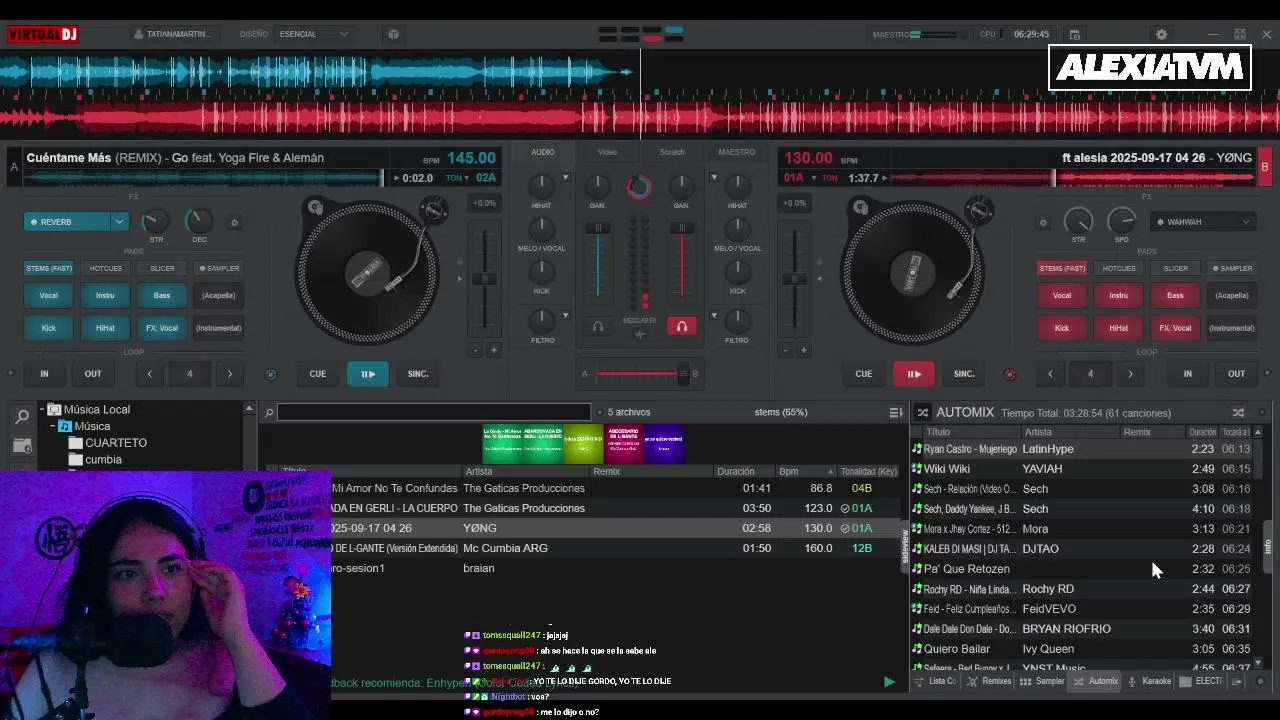Screen dimensions: 1280x720
Task: Open the Karaoke side list tab
Action: tap(1150, 682)
